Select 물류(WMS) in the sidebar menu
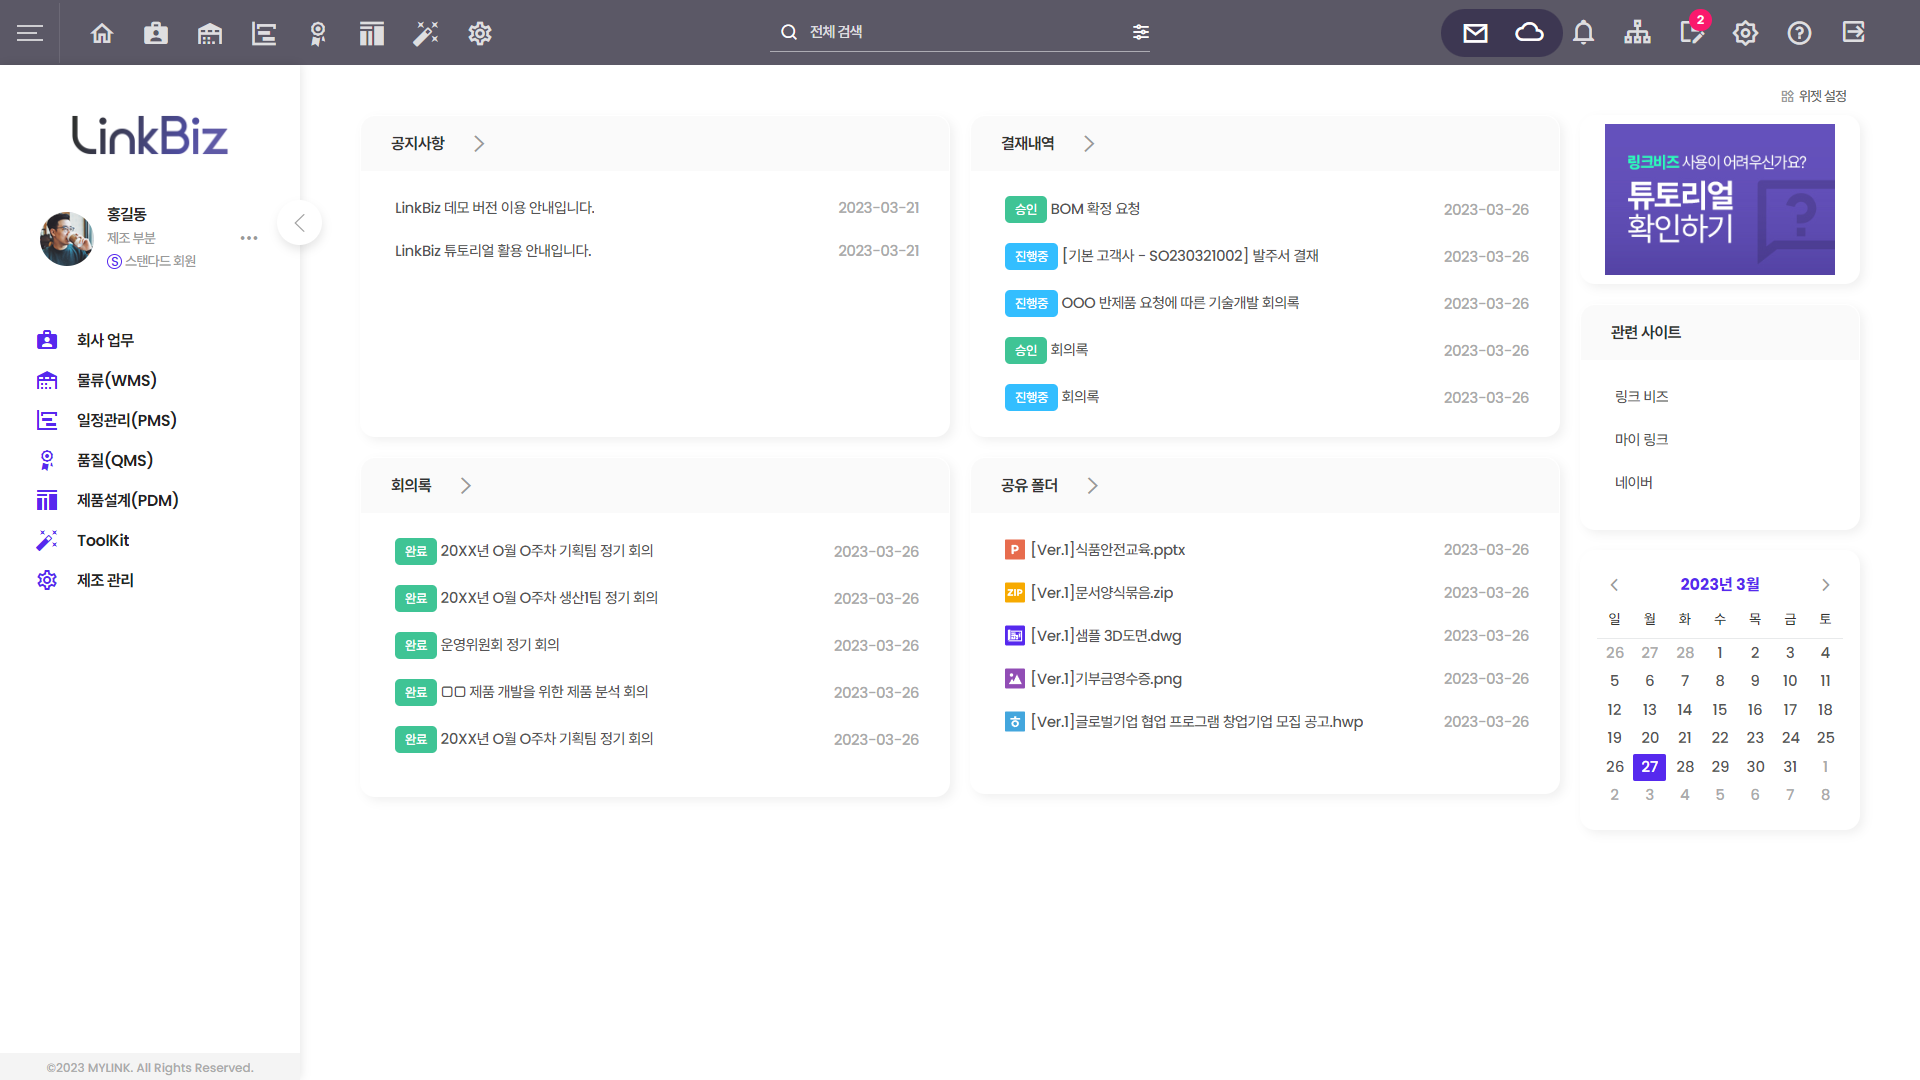This screenshot has width=1920, height=1080. 116,380
